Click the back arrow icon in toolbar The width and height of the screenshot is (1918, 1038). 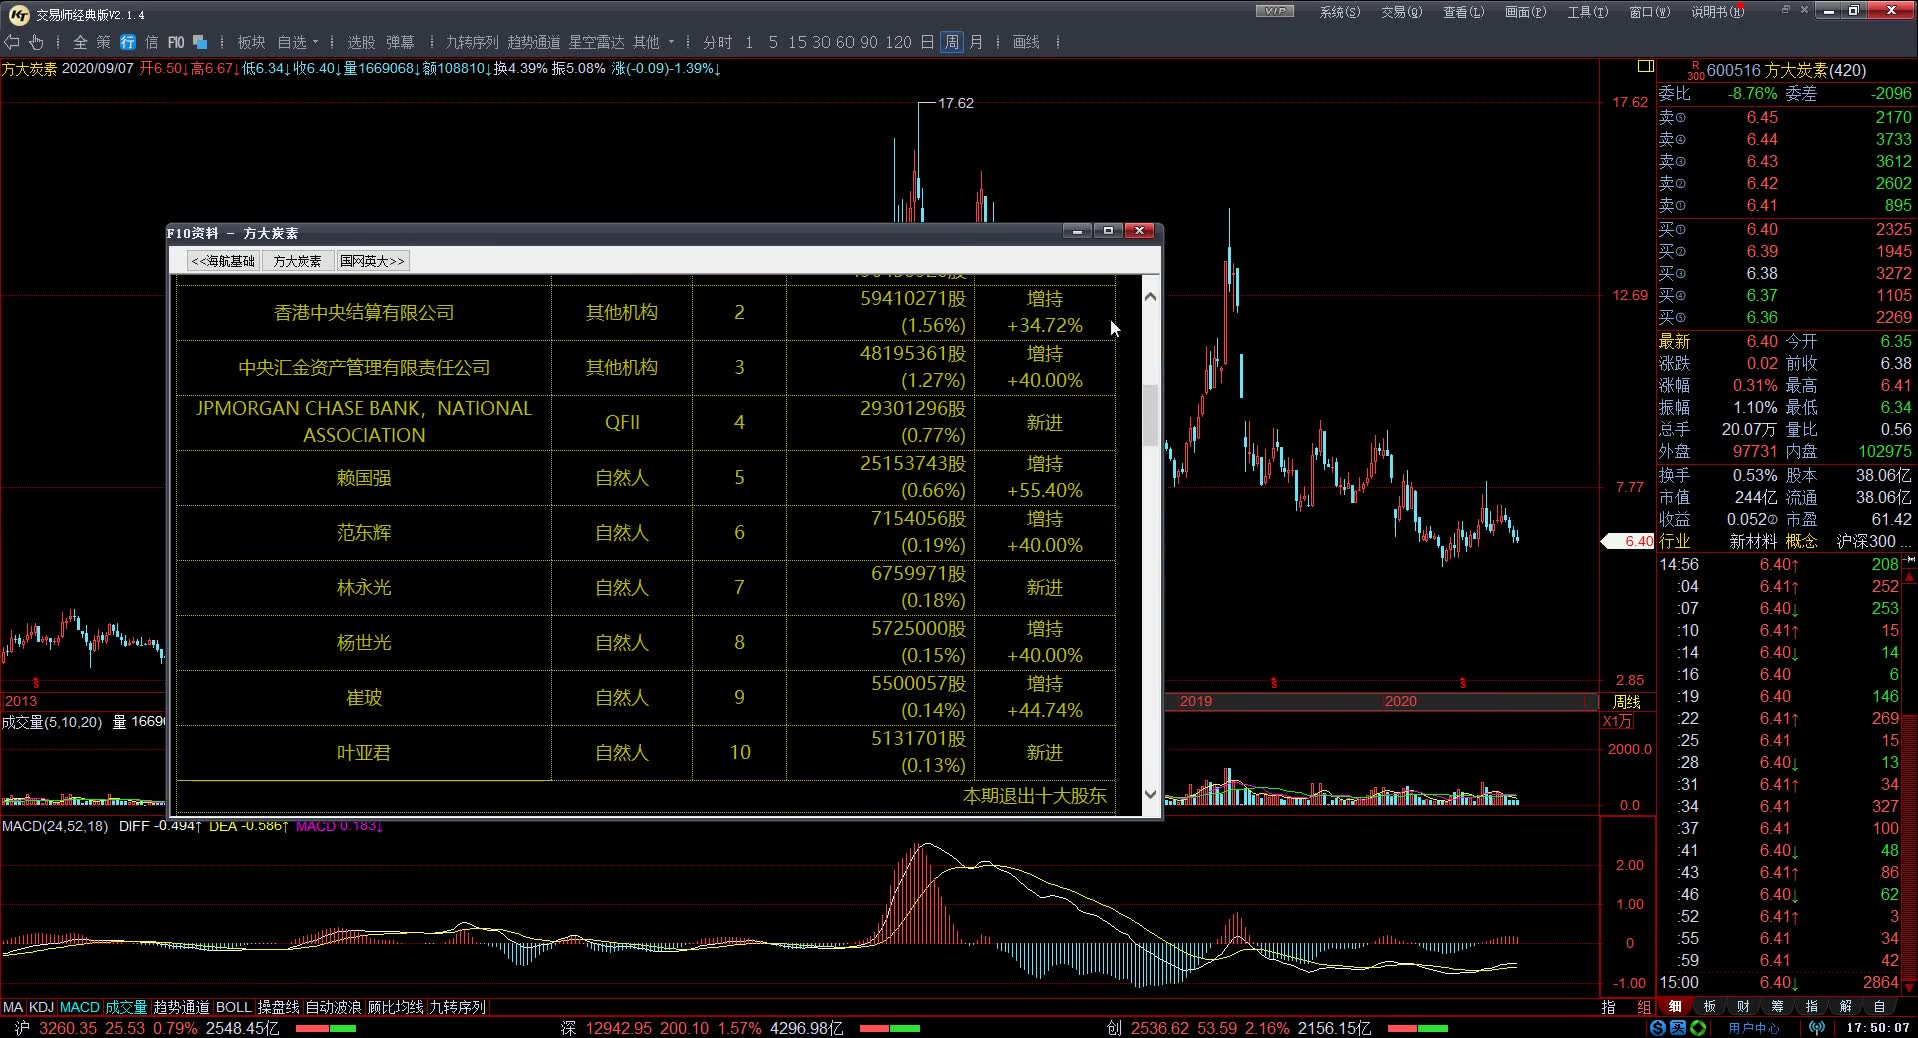12,42
